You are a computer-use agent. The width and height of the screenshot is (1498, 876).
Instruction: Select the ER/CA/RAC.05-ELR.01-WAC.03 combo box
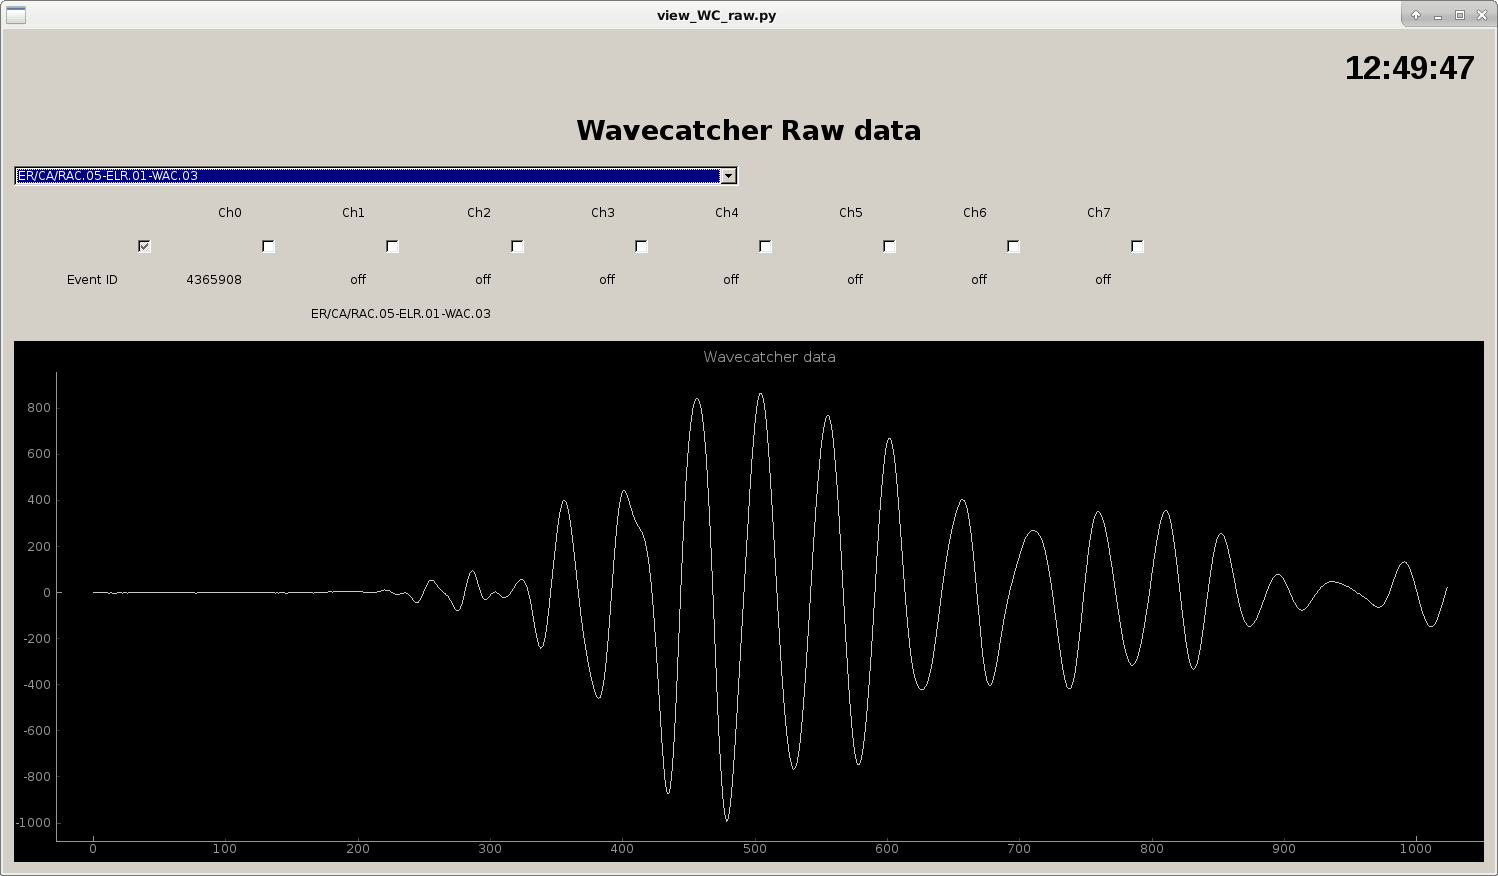370,176
